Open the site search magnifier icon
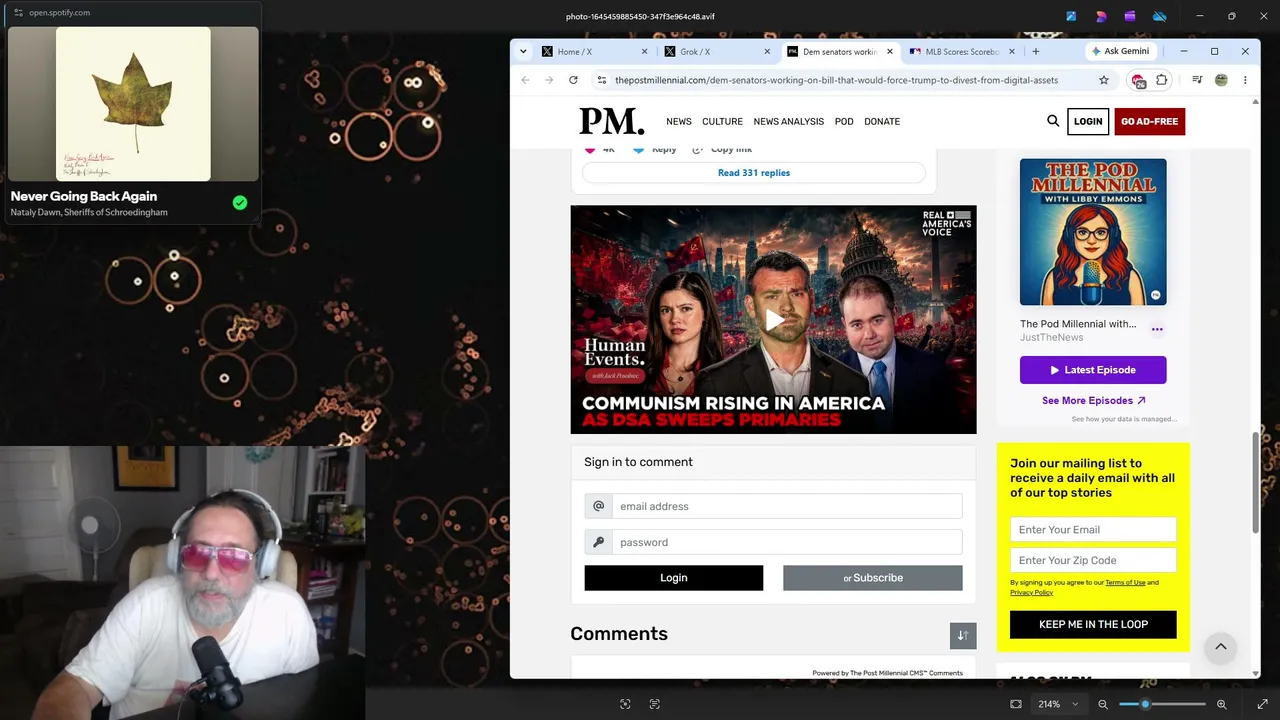 click(1053, 121)
